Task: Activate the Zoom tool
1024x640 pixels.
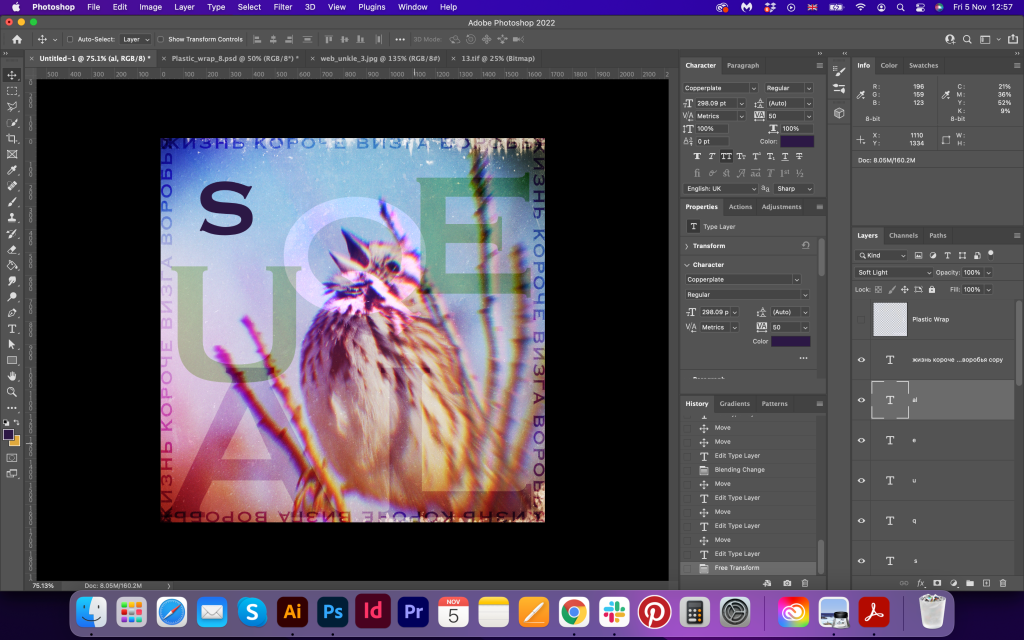Action: click(12, 391)
